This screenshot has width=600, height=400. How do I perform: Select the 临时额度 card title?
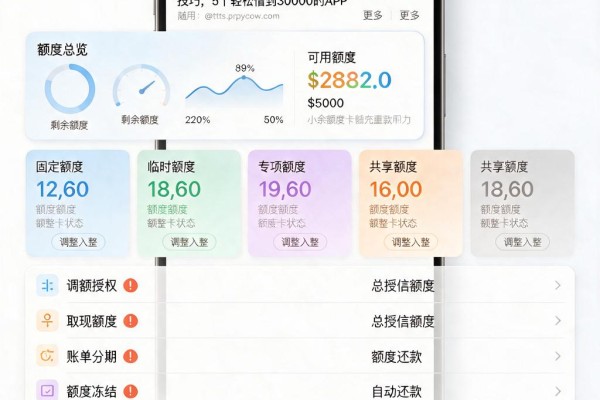pos(171,167)
